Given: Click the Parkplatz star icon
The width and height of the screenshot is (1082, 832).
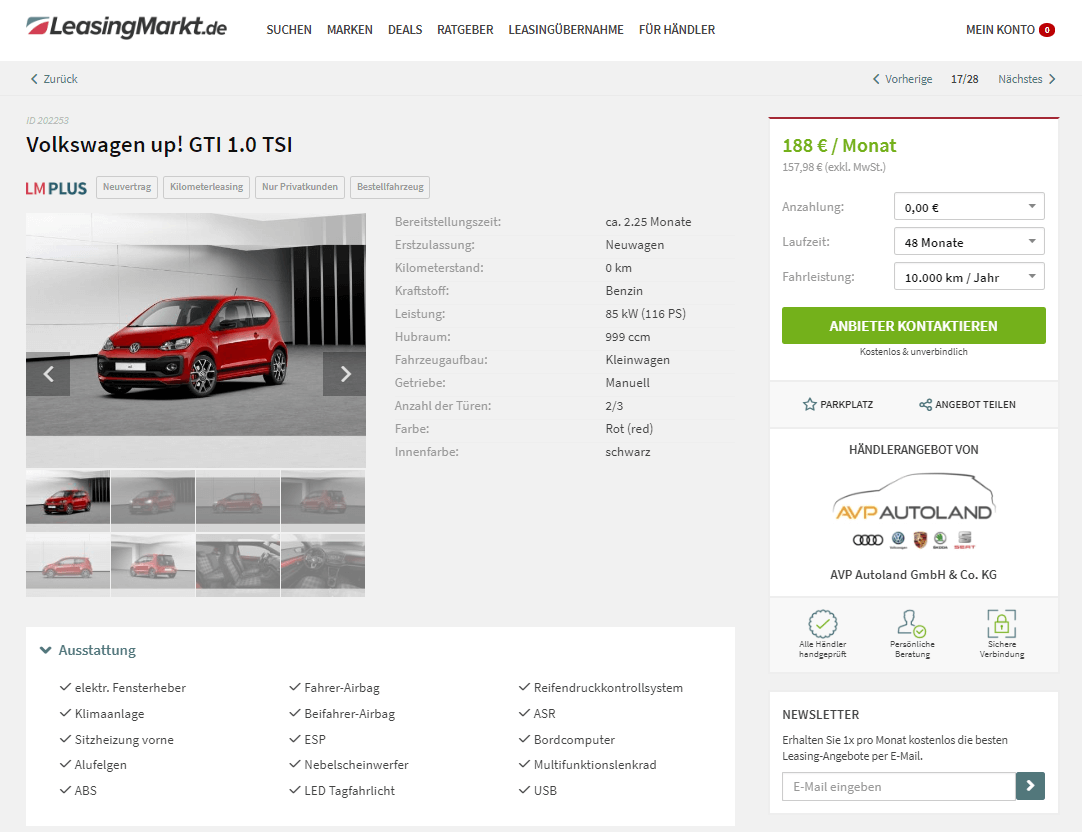Looking at the screenshot, I should (x=809, y=404).
